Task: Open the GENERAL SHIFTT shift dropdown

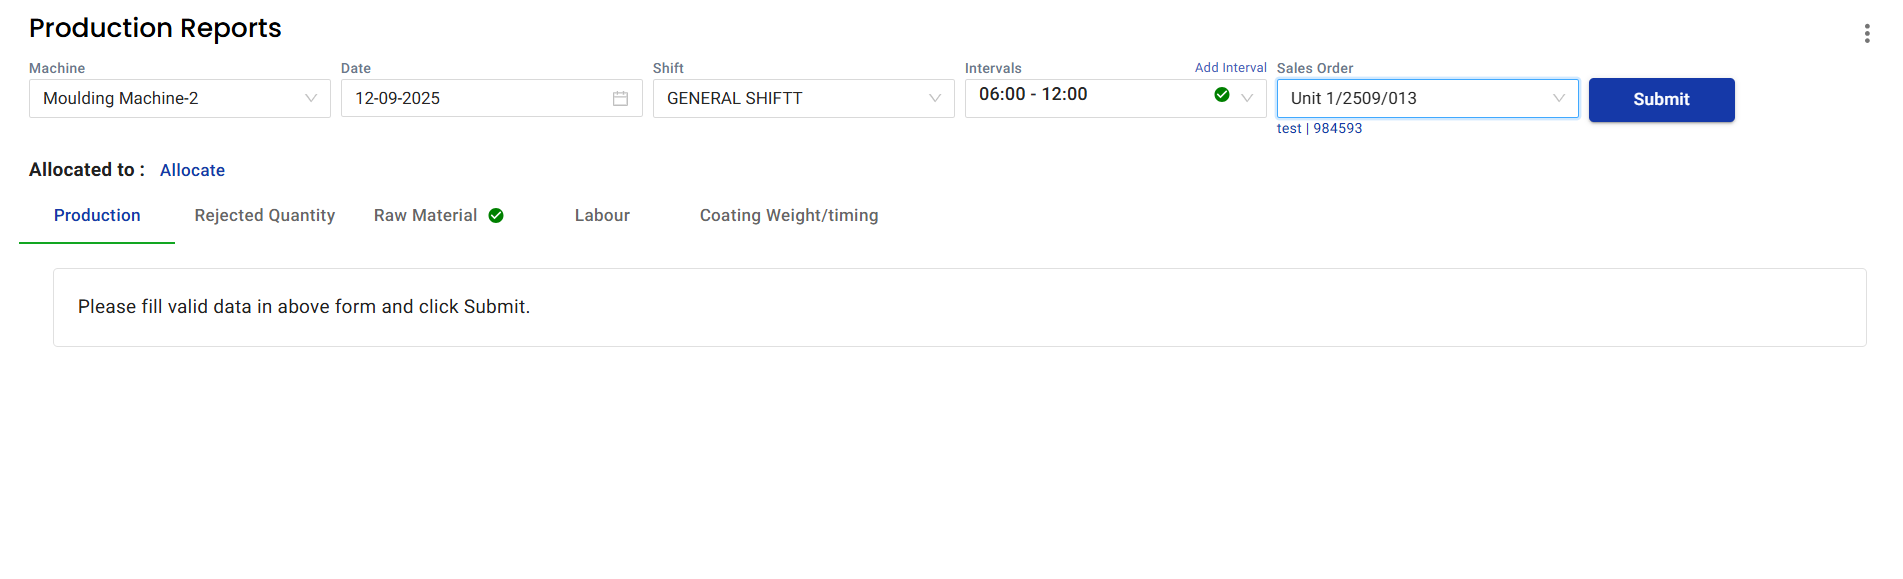Action: tap(792, 99)
